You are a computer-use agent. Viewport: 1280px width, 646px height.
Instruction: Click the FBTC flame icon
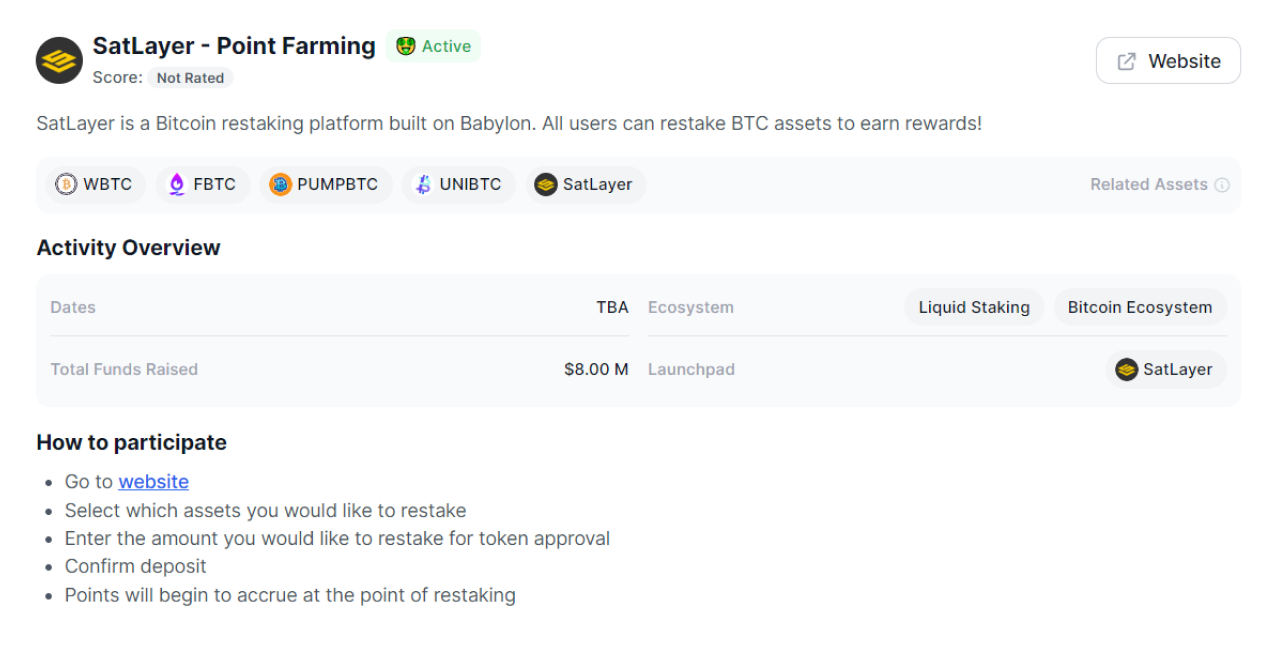[x=177, y=184]
